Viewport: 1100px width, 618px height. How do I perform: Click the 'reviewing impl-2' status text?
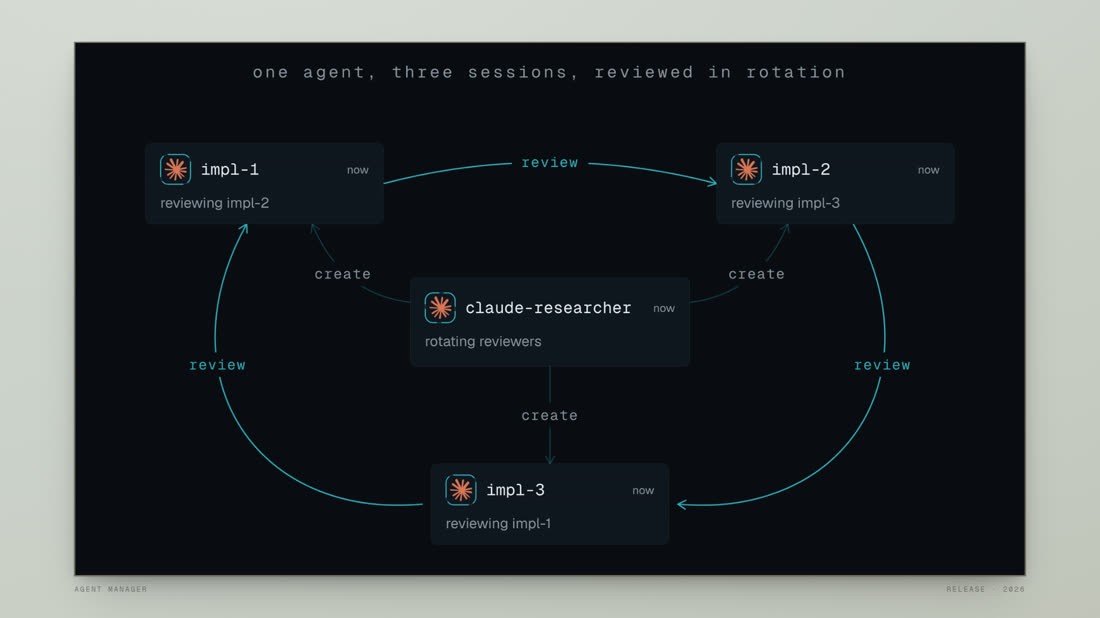coord(215,203)
